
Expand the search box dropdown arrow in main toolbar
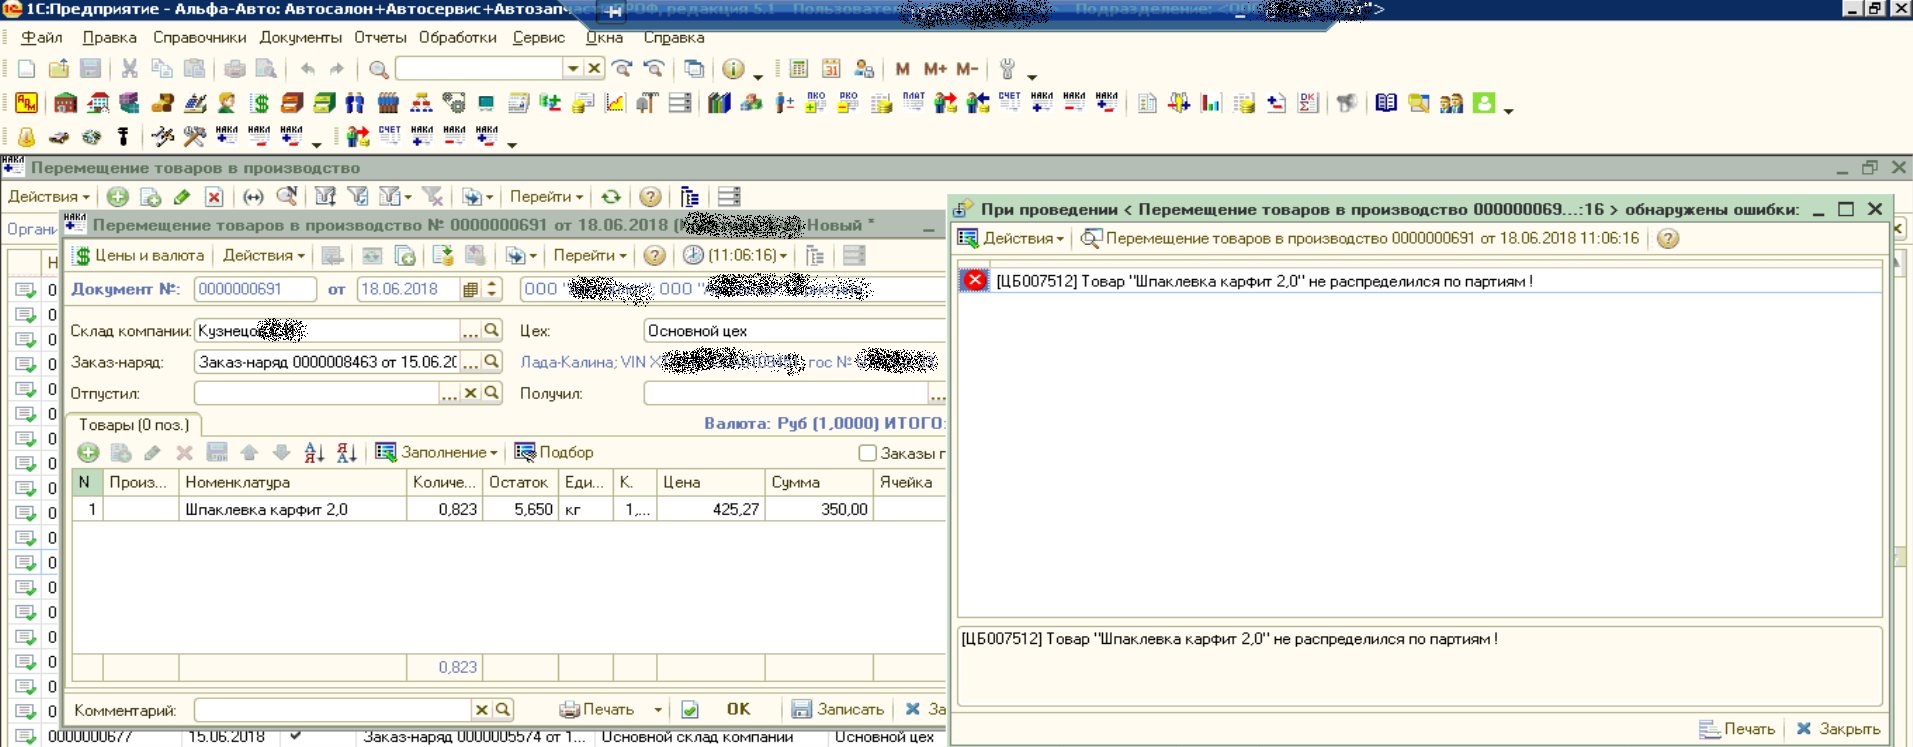(x=573, y=69)
